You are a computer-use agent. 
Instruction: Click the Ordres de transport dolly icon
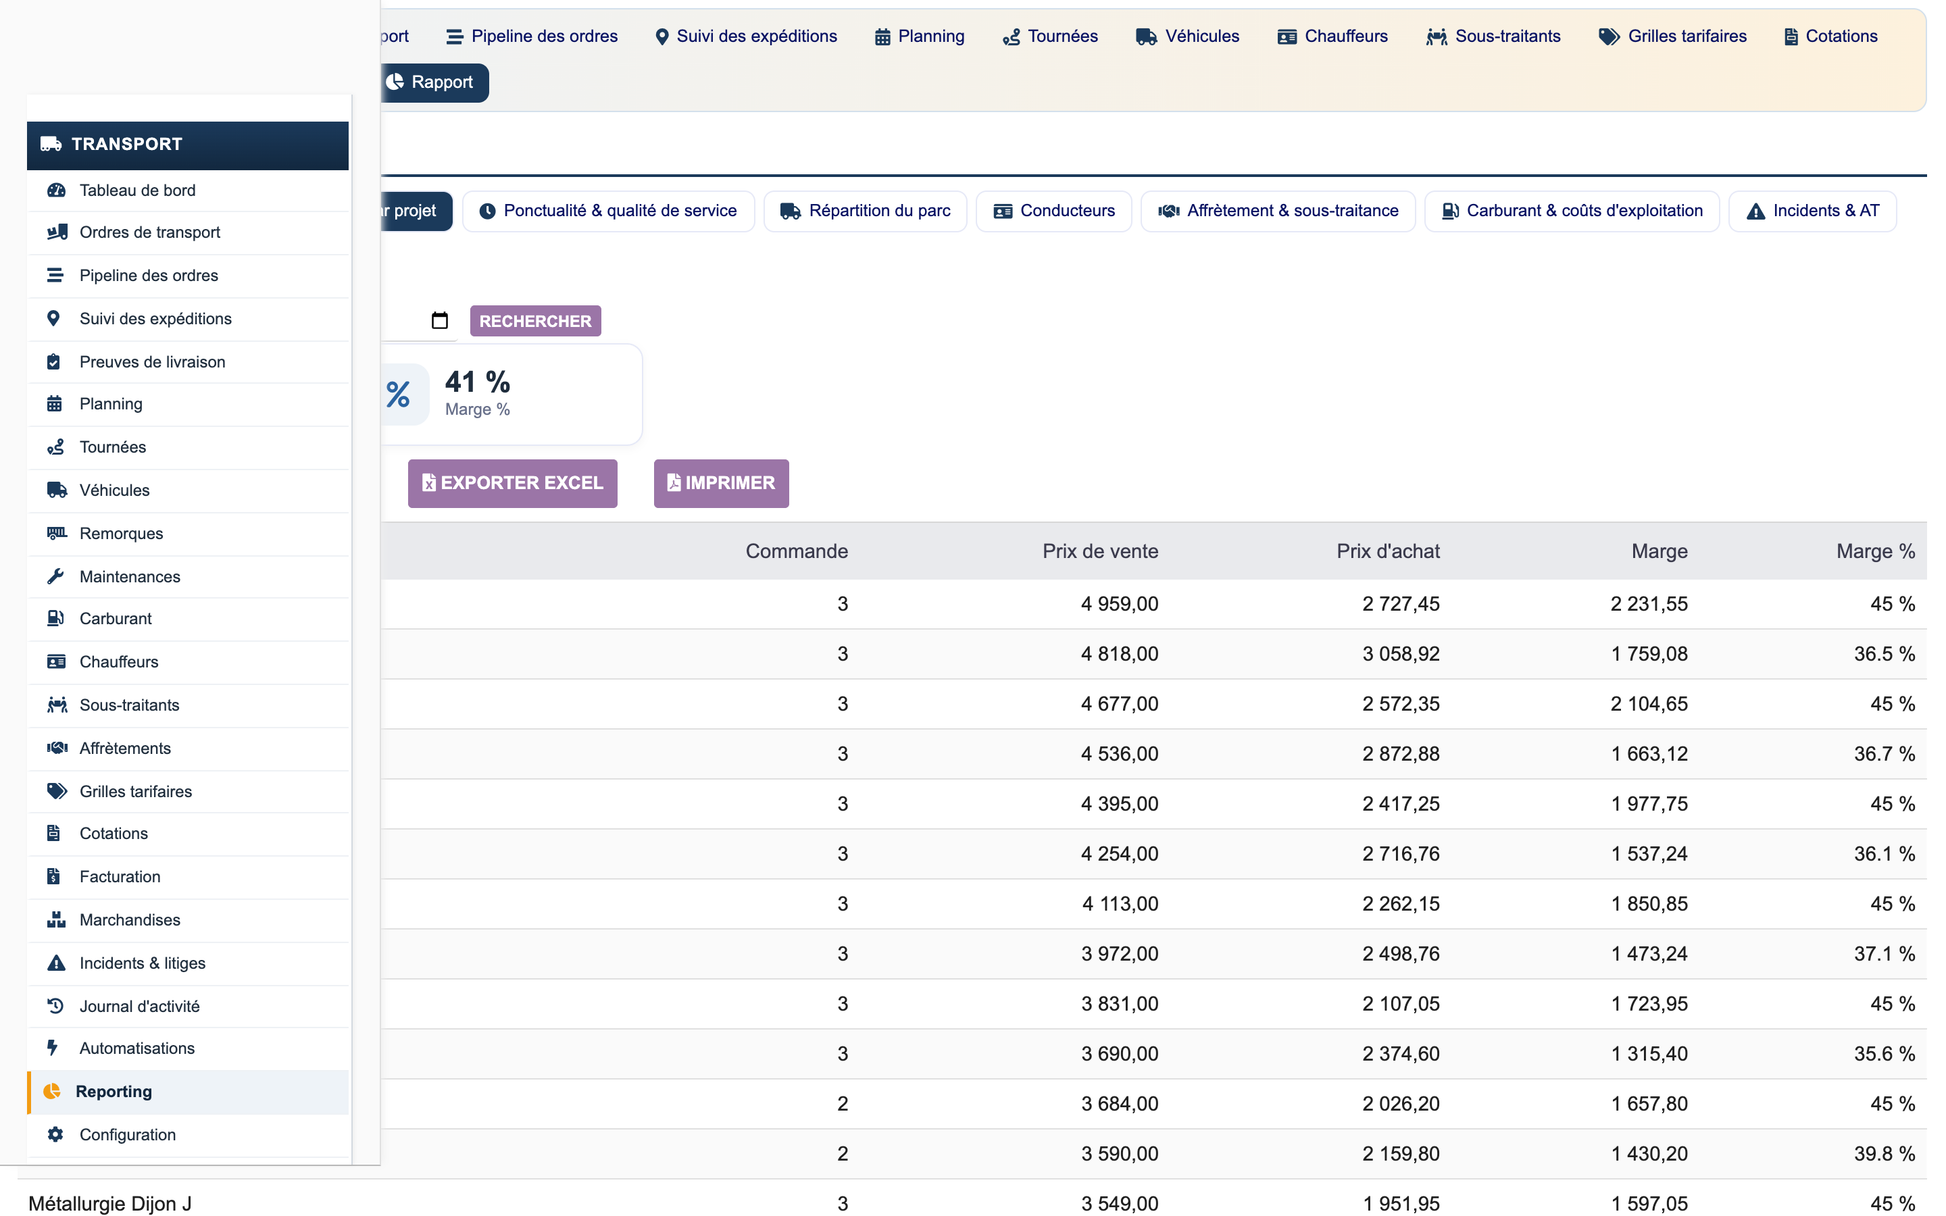pyautogui.click(x=56, y=232)
